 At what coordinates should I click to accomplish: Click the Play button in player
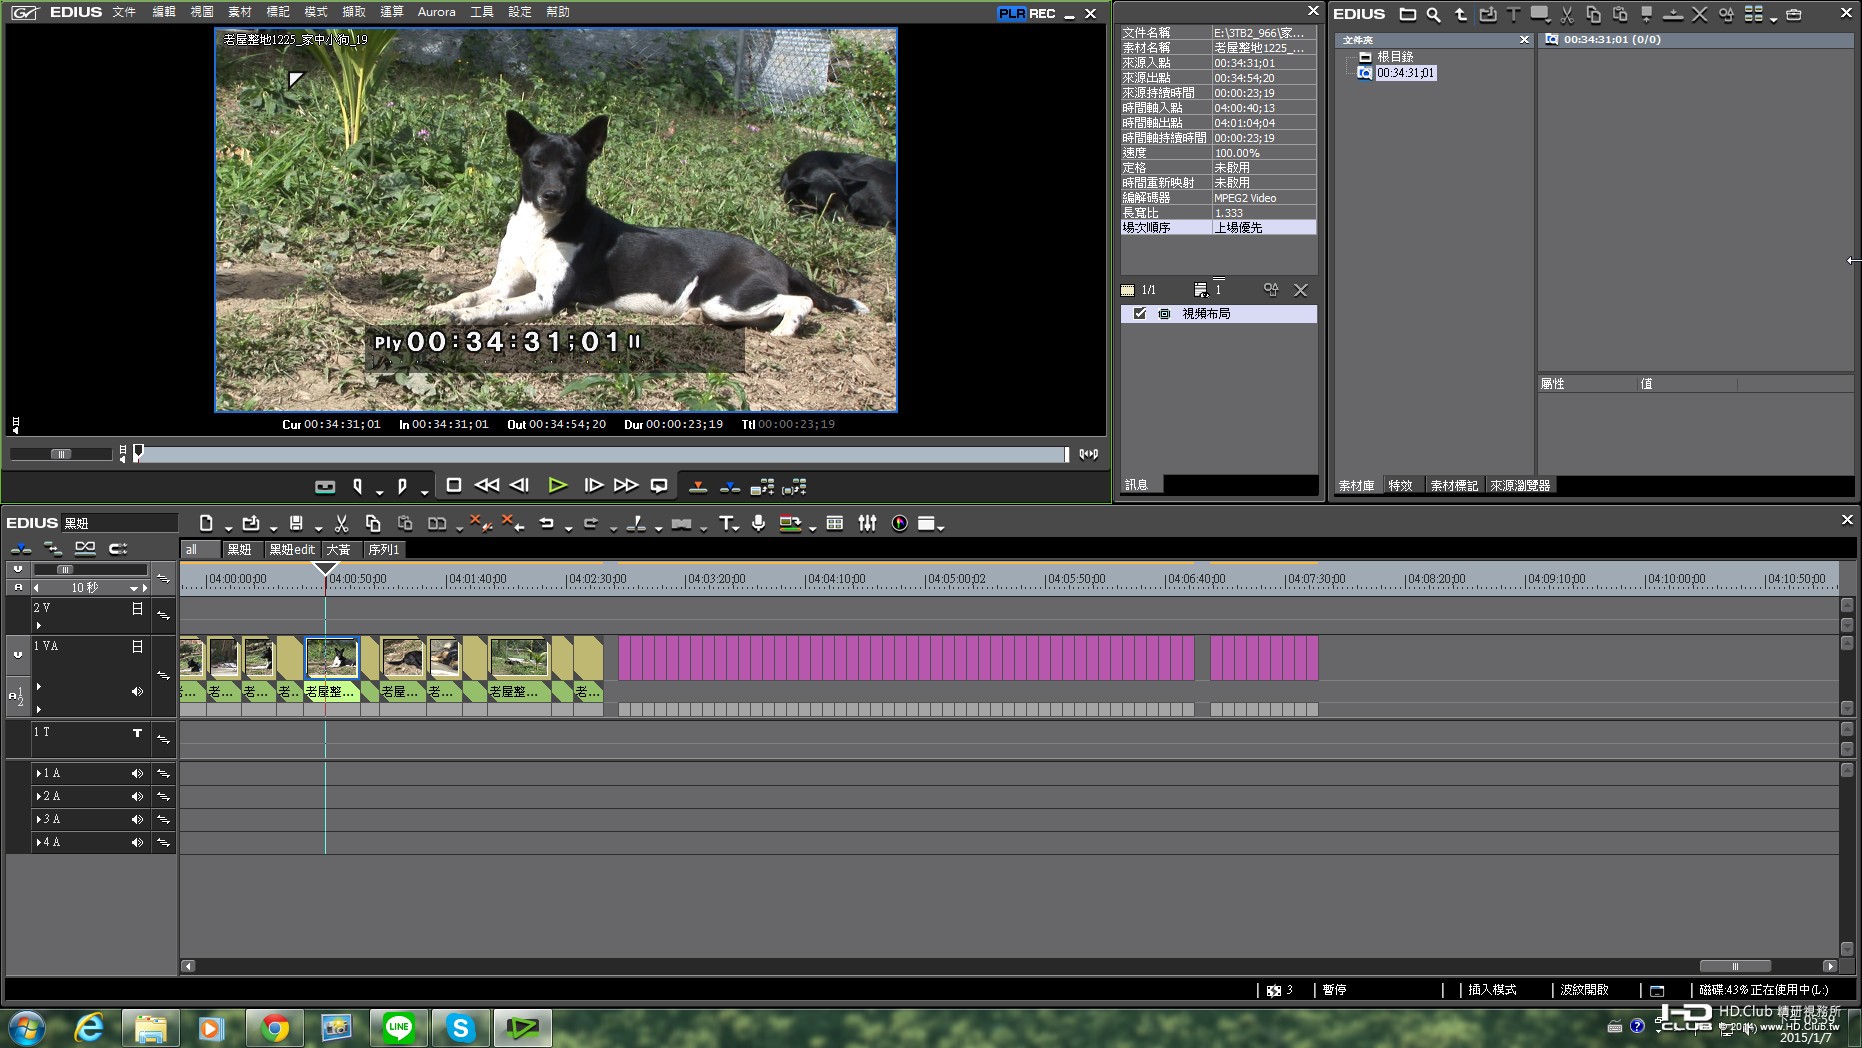(558, 486)
